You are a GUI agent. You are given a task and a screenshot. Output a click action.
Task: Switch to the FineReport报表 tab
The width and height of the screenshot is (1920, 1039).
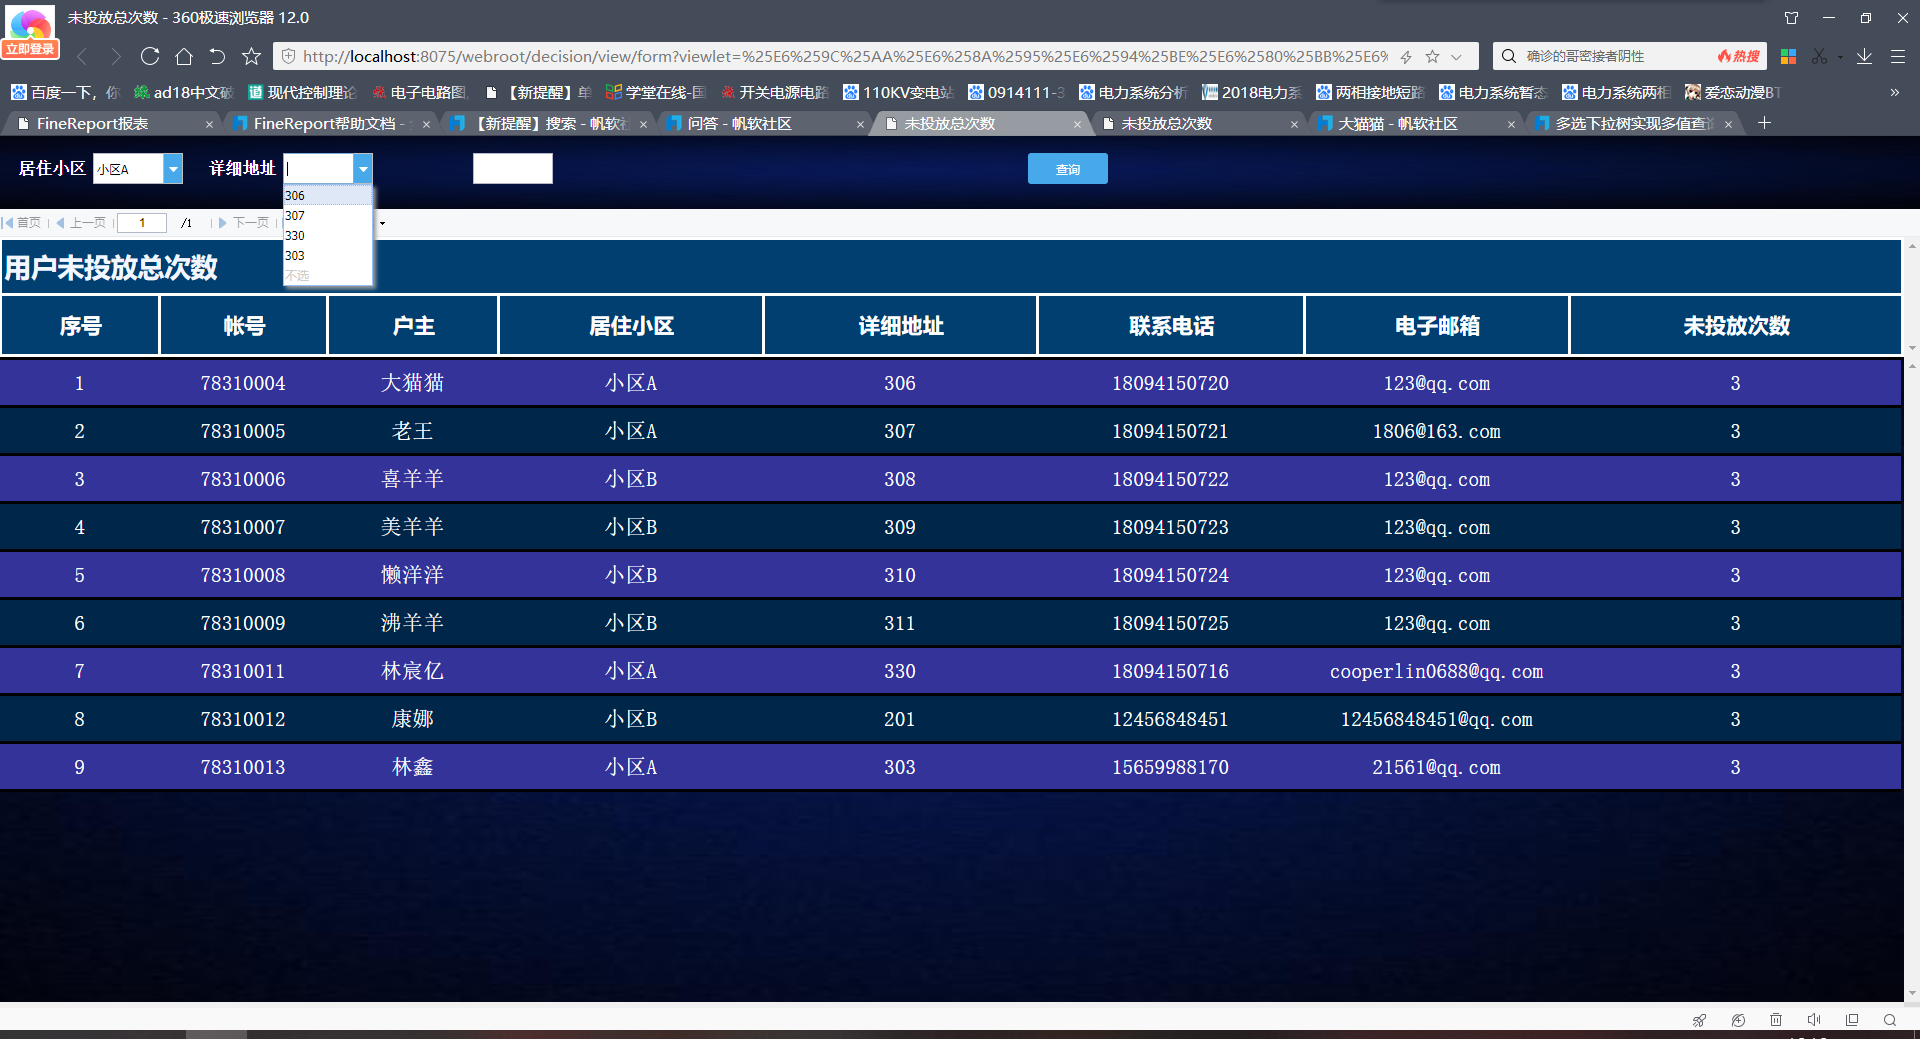109,124
